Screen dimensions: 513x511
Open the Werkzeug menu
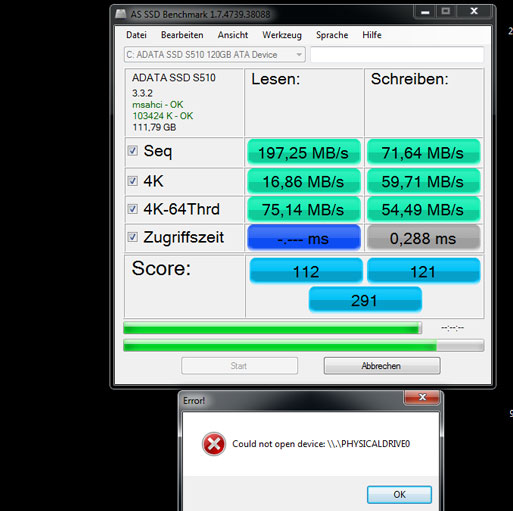point(282,35)
